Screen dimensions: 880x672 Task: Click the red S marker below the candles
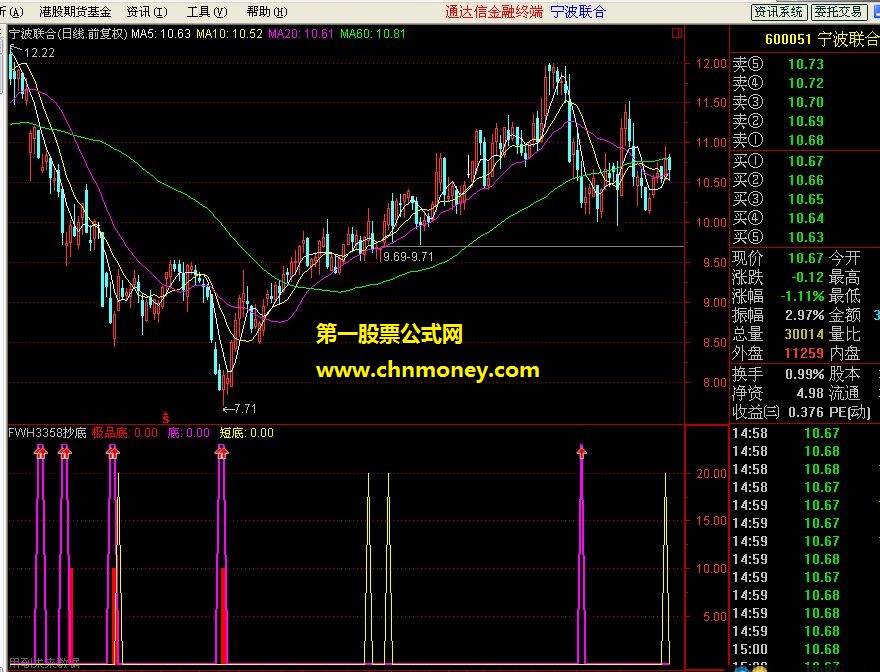click(166, 418)
